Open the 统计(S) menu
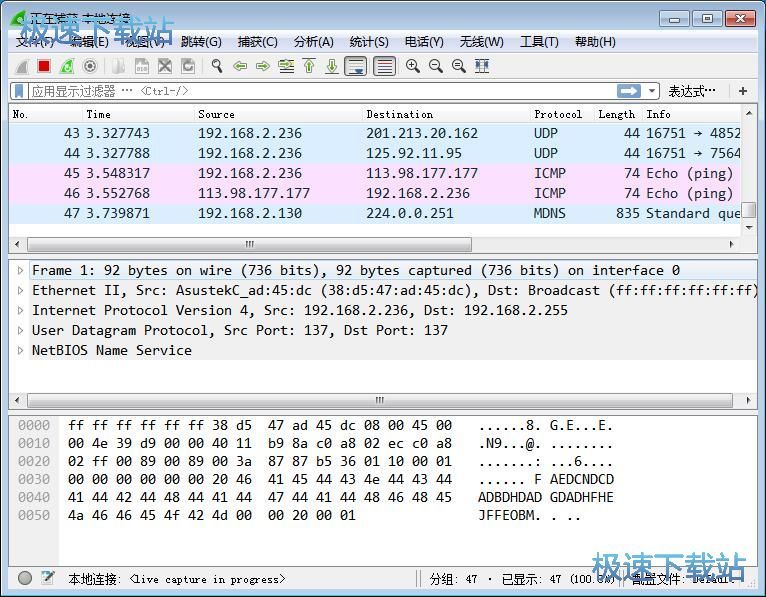766x597 pixels. point(369,42)
